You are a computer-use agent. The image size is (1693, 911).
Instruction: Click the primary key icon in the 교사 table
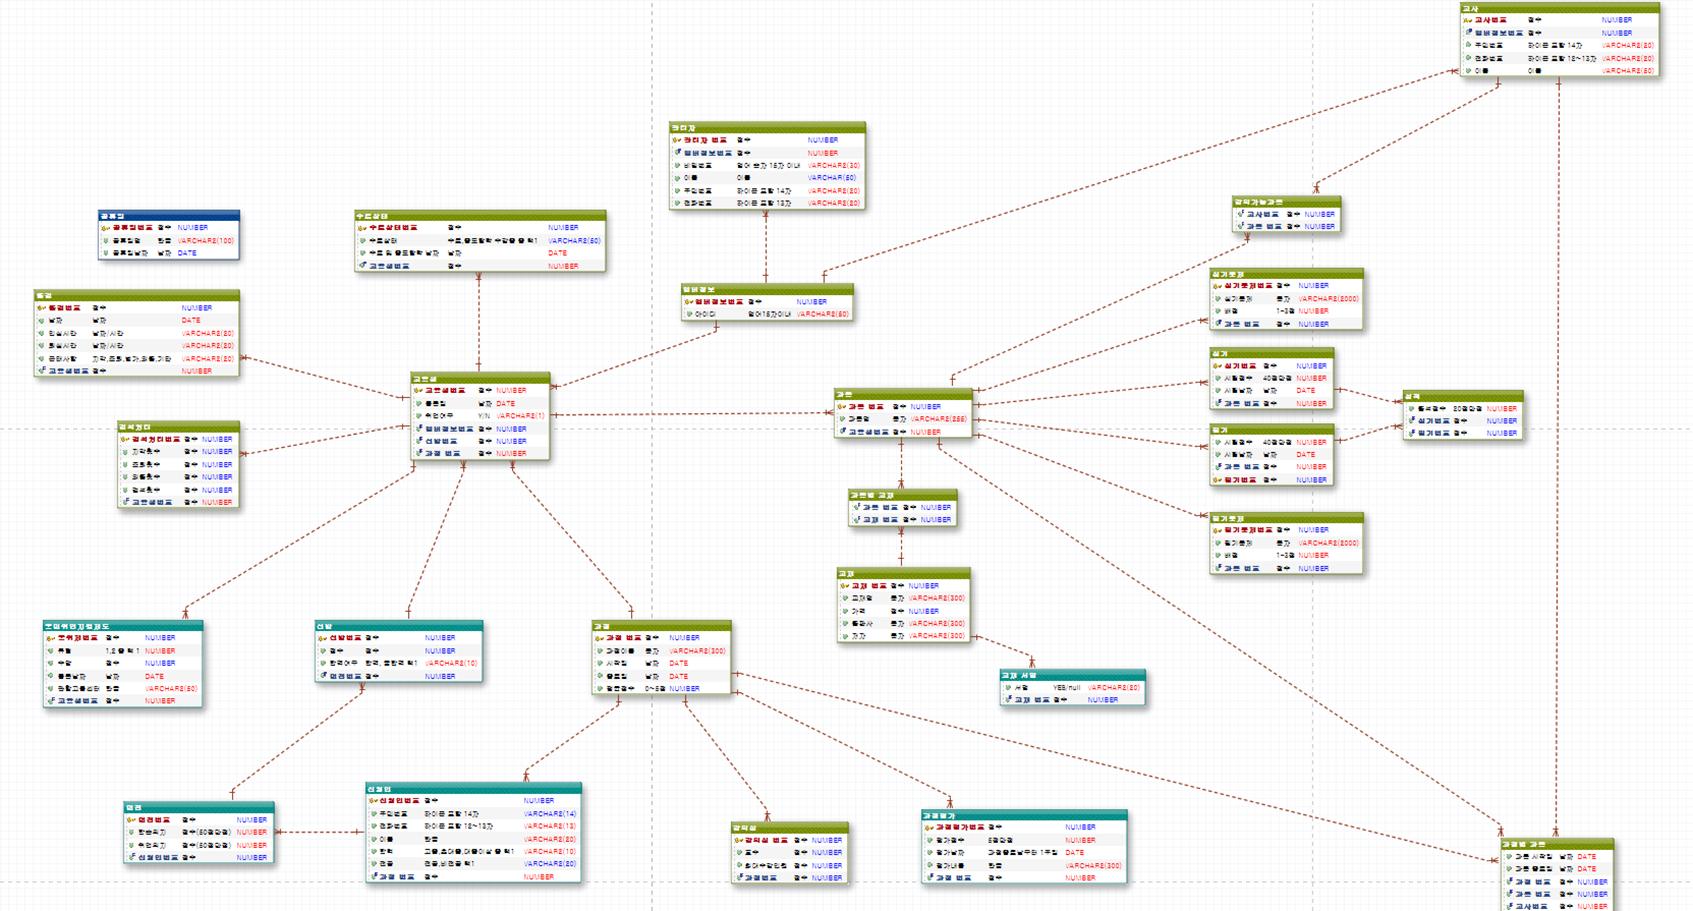point(1468,20)
